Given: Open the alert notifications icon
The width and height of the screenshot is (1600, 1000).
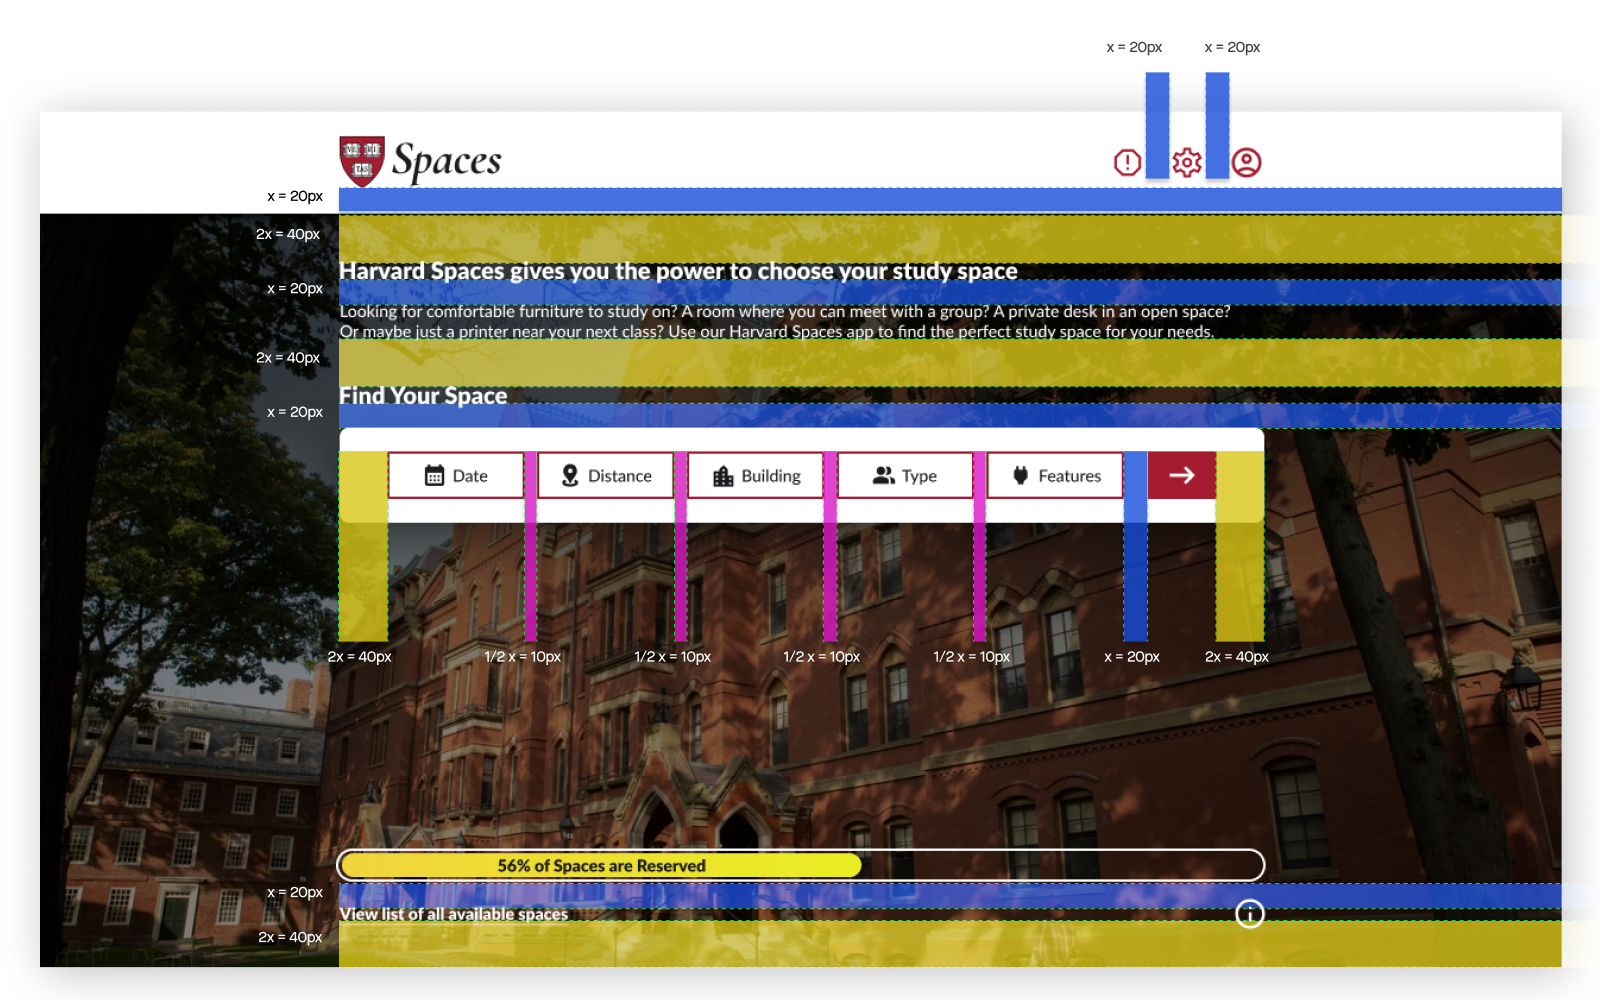Looking at the screenshot, I should click(1127, 162).
